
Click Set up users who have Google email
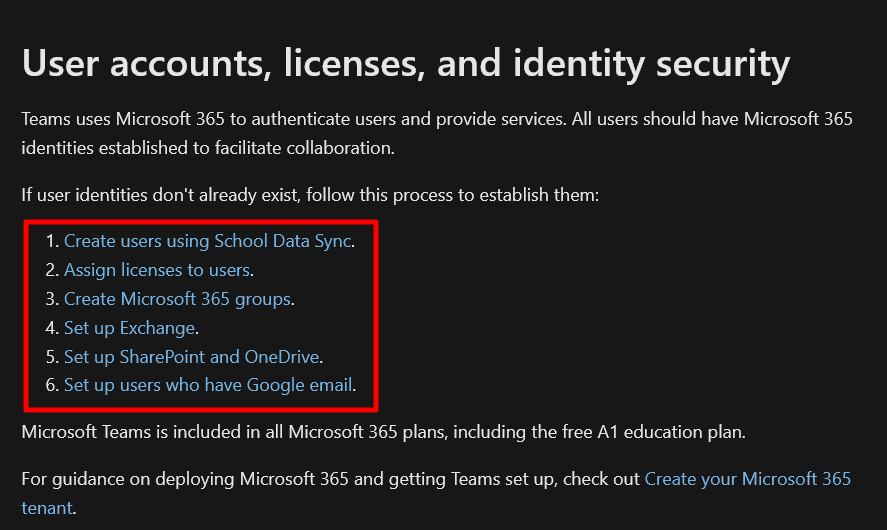[x=208, y=385]
